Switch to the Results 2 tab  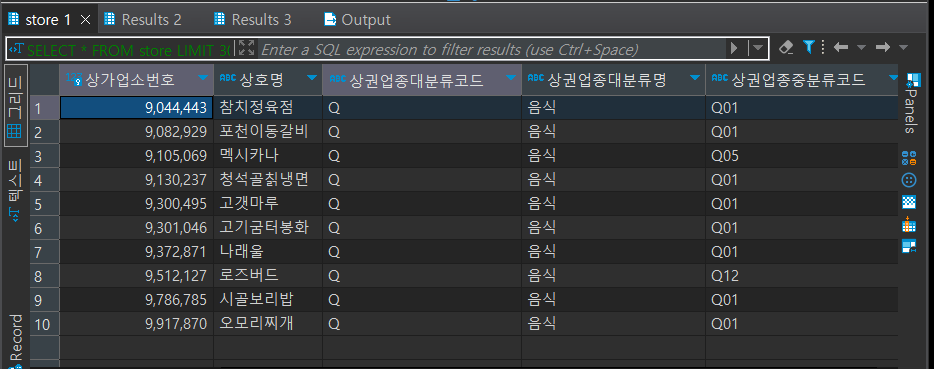(142, 20)
